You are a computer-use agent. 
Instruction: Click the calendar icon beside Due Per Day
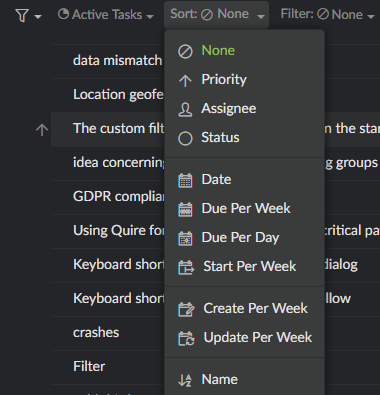coord(185,238)
